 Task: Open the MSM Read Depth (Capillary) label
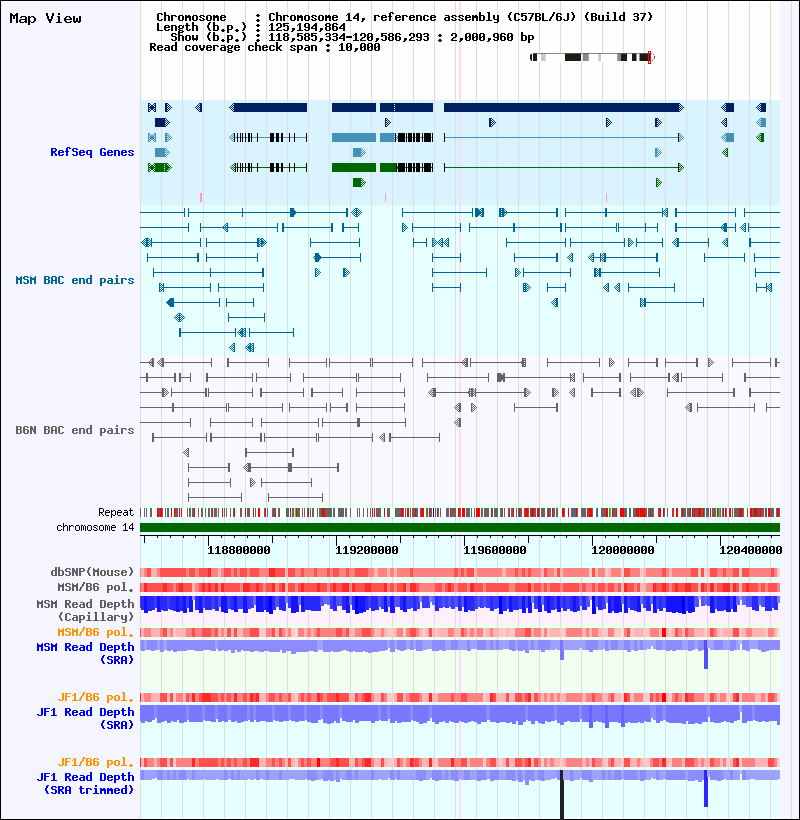85,610
